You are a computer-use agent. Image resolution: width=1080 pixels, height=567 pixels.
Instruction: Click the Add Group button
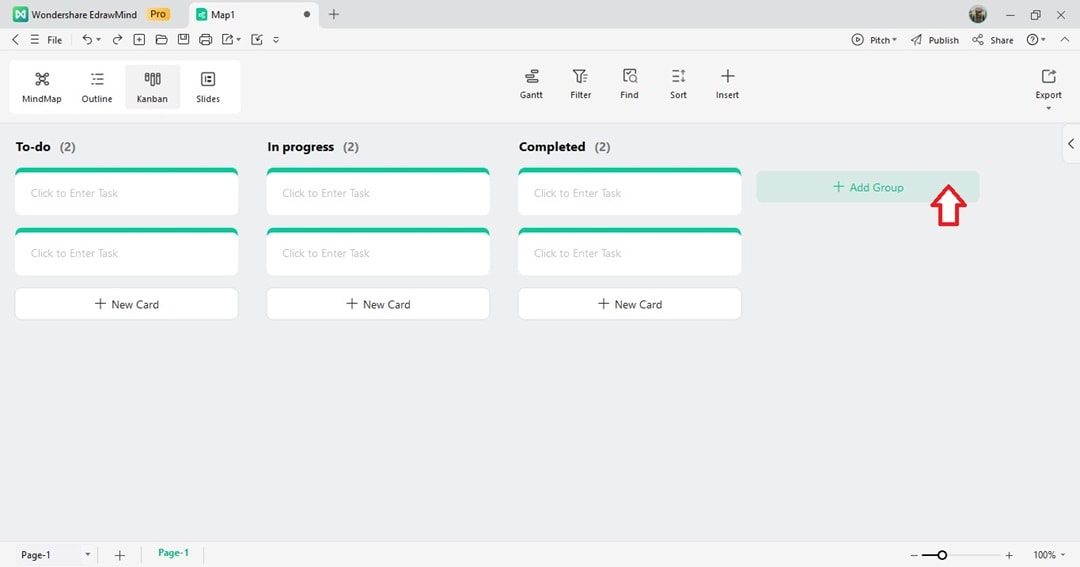(867, 187)
